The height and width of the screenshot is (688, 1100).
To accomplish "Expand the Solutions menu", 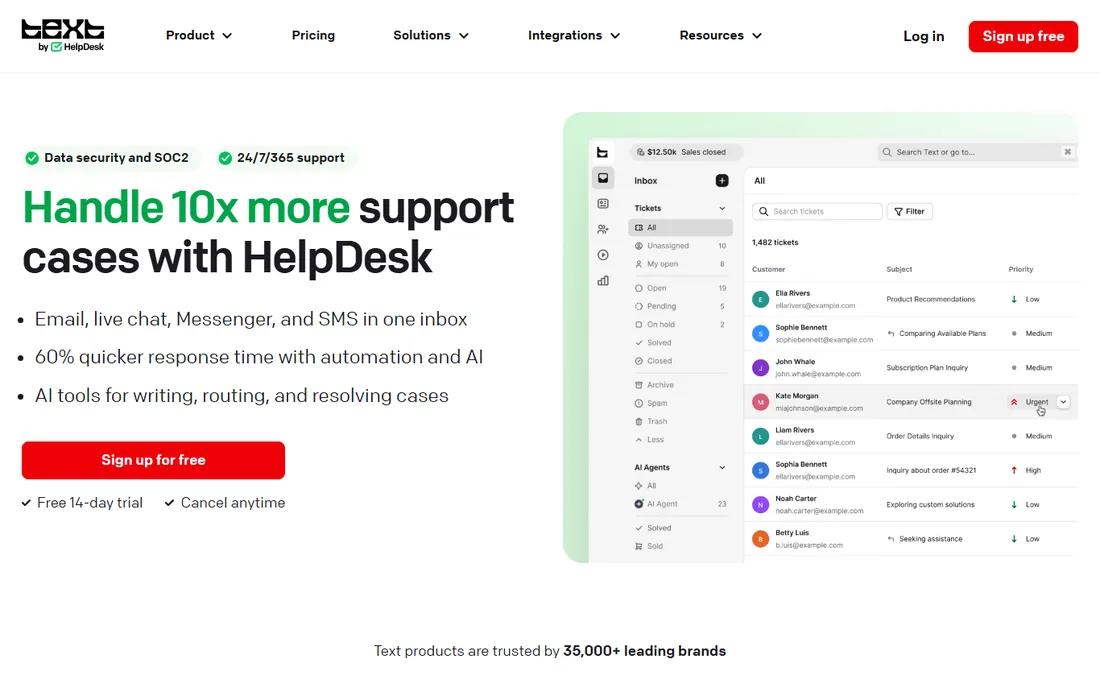I will point(431,35).
